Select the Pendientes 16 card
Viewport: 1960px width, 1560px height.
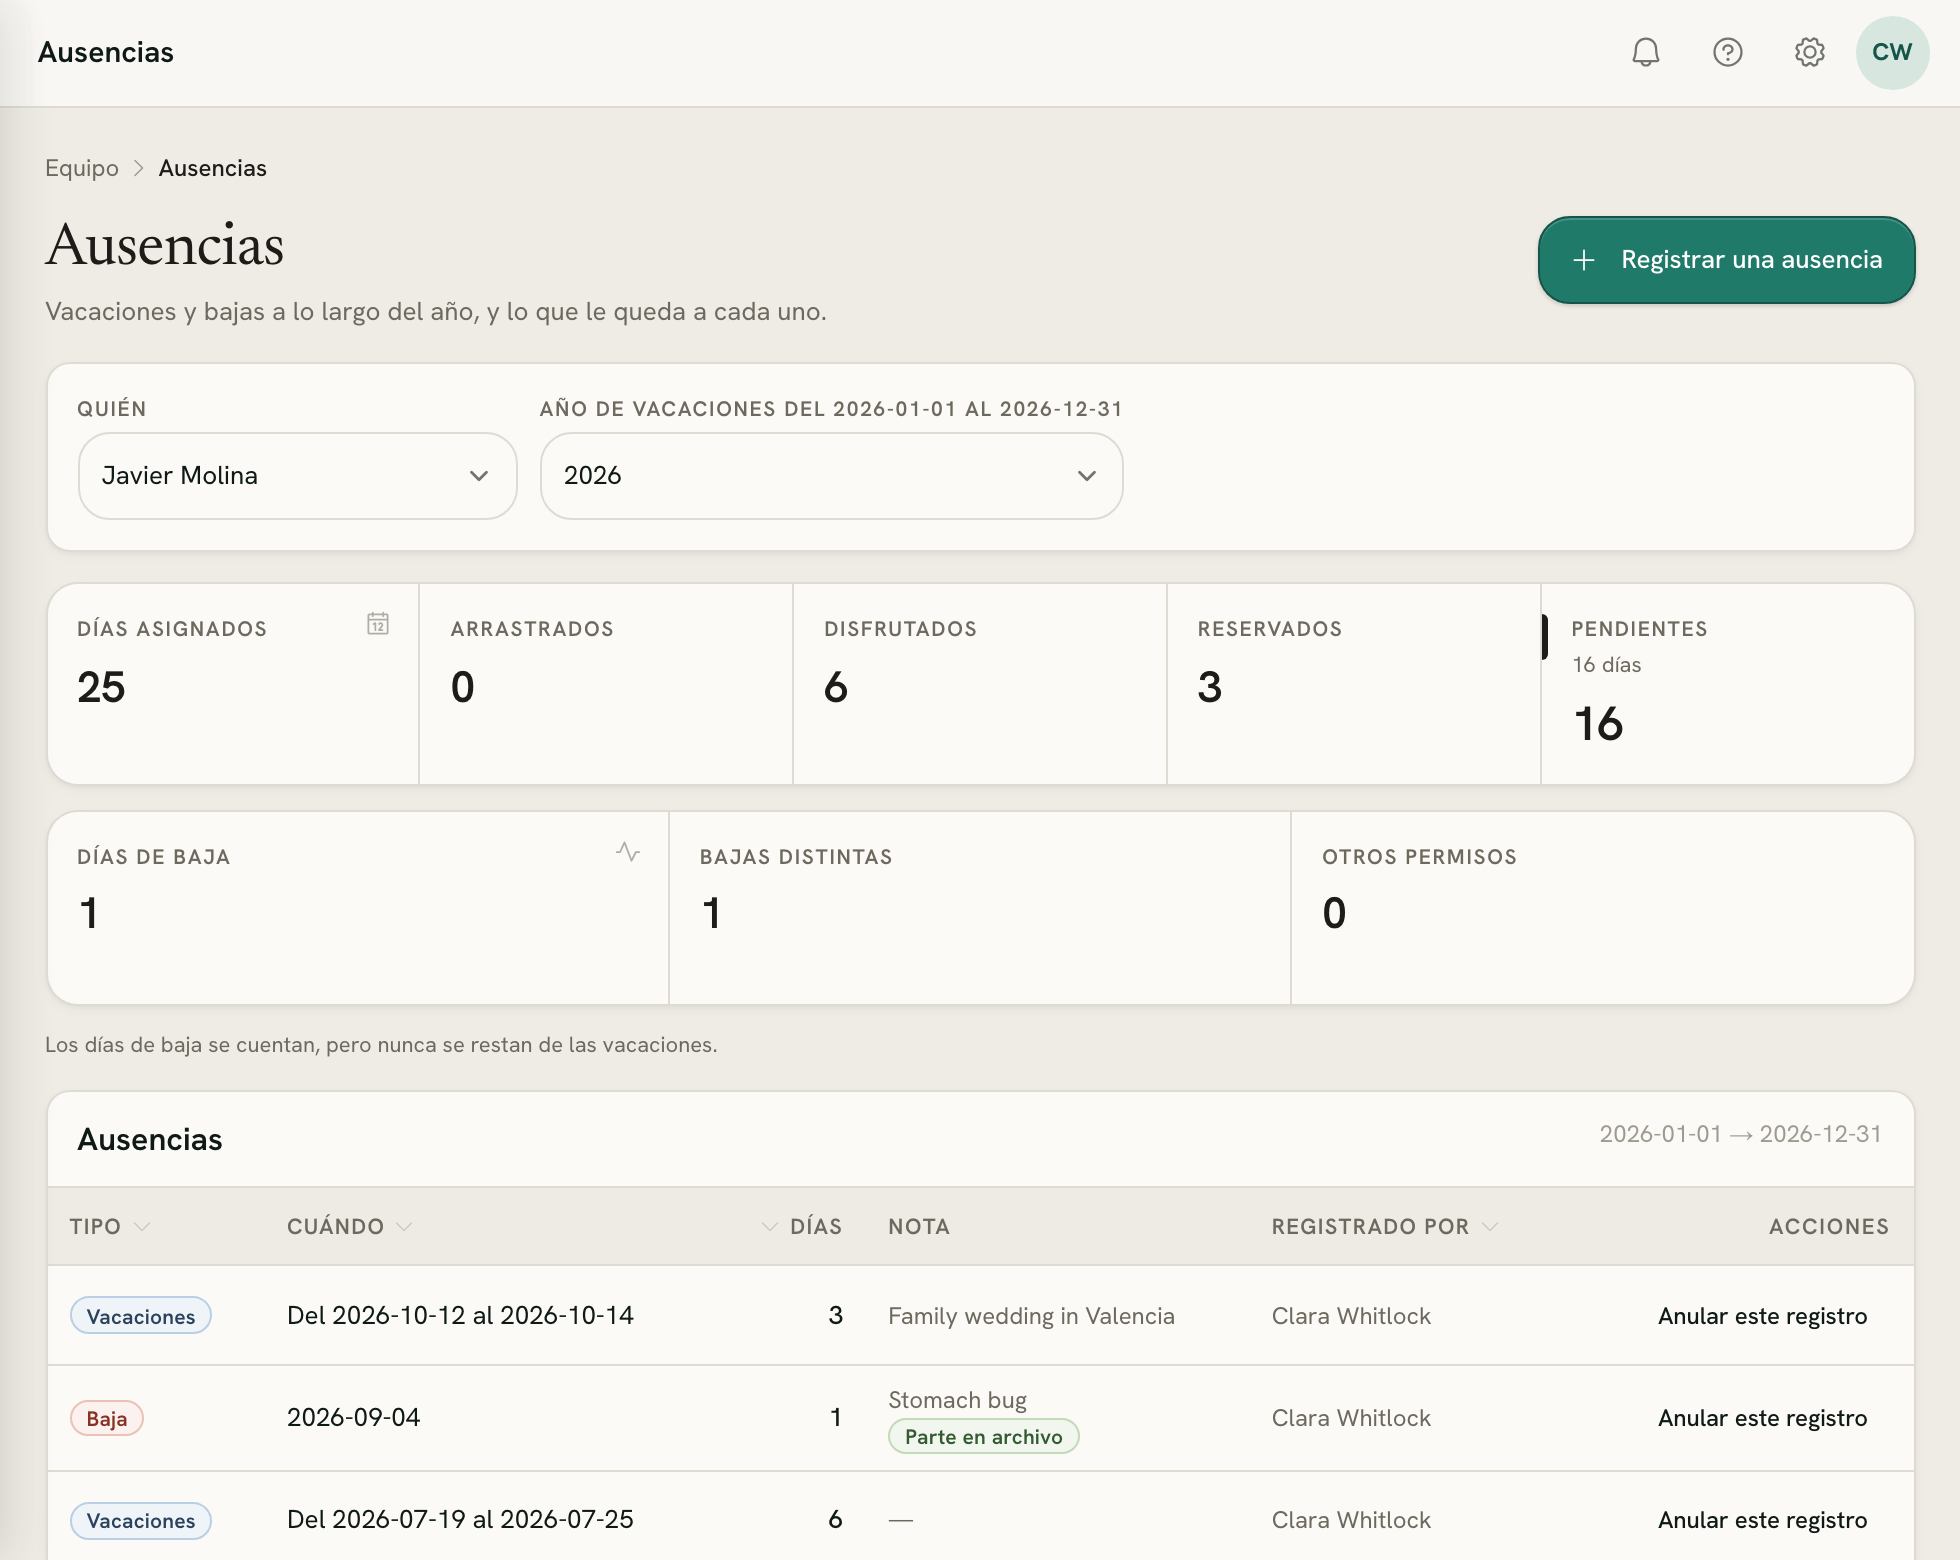1727,684
